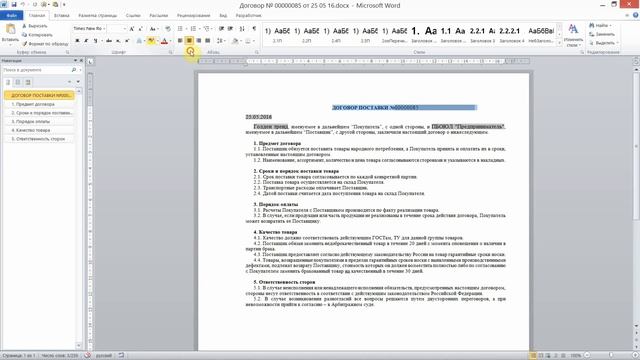Screen dimensions: 640x360
Task: Click Justify alignment icon
Action: point(208,41)
